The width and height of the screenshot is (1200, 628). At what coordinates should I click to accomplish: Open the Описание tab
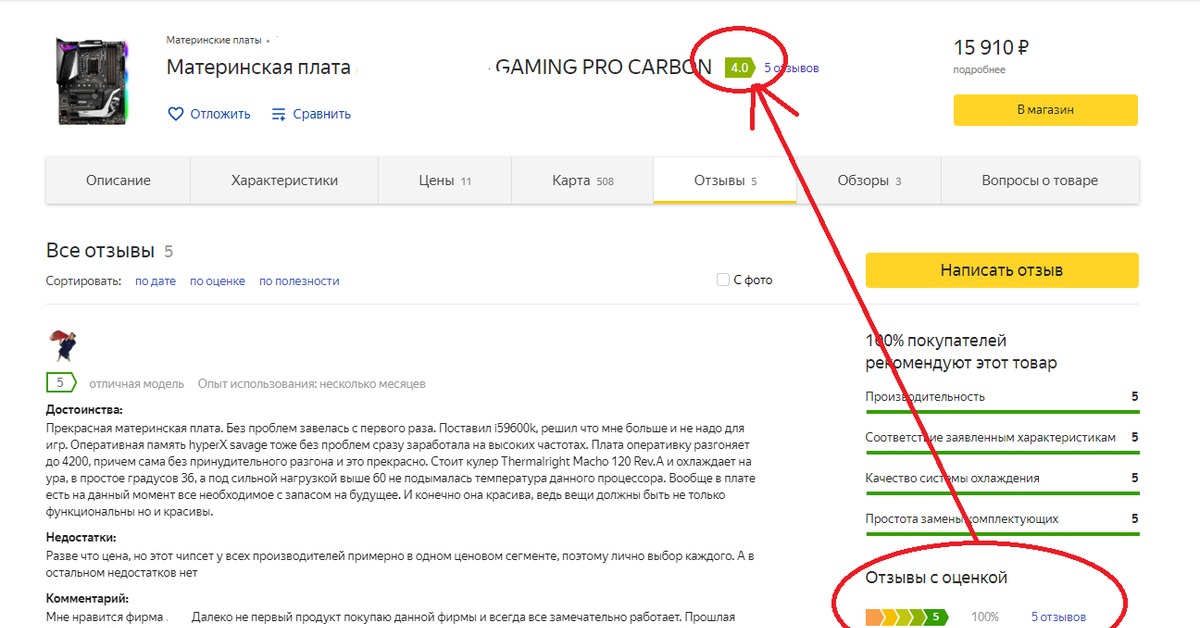118,181
